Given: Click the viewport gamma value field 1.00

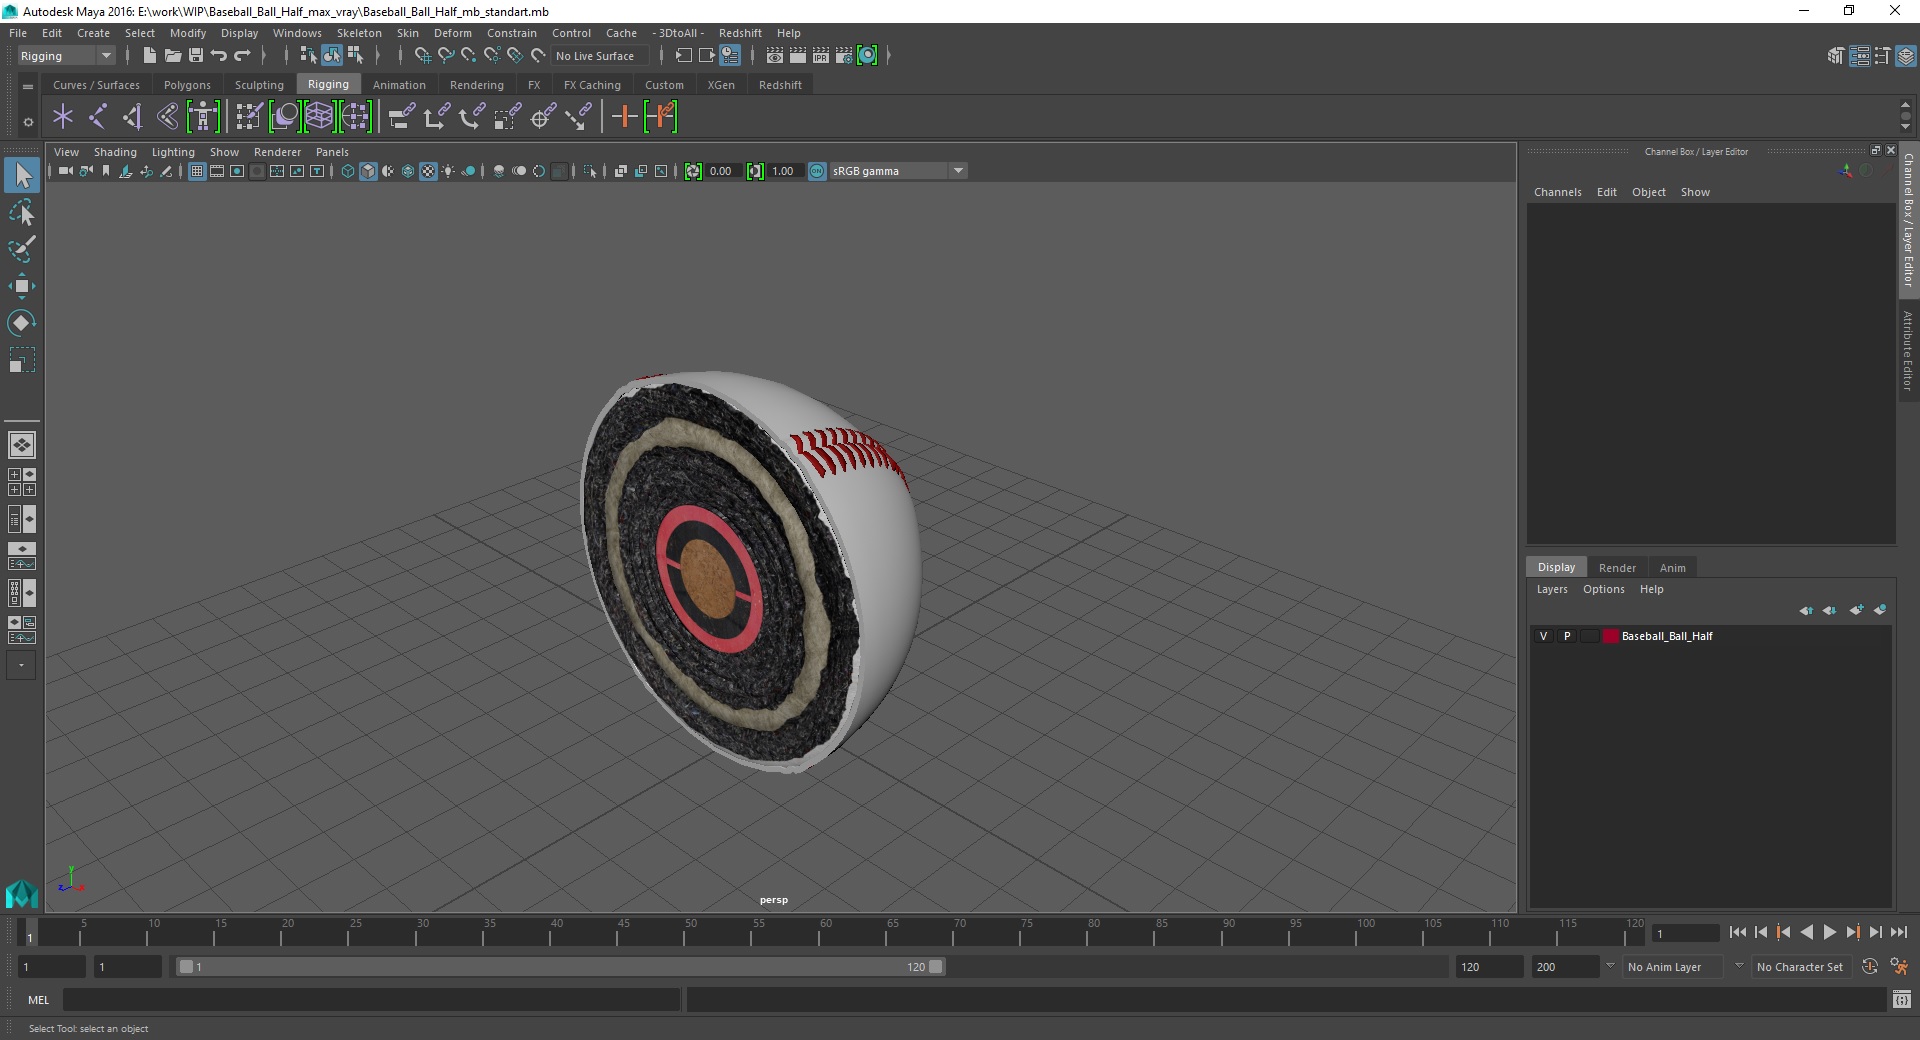Looking at the screenshot, I should pyautogui.click(x=784, y=171).
